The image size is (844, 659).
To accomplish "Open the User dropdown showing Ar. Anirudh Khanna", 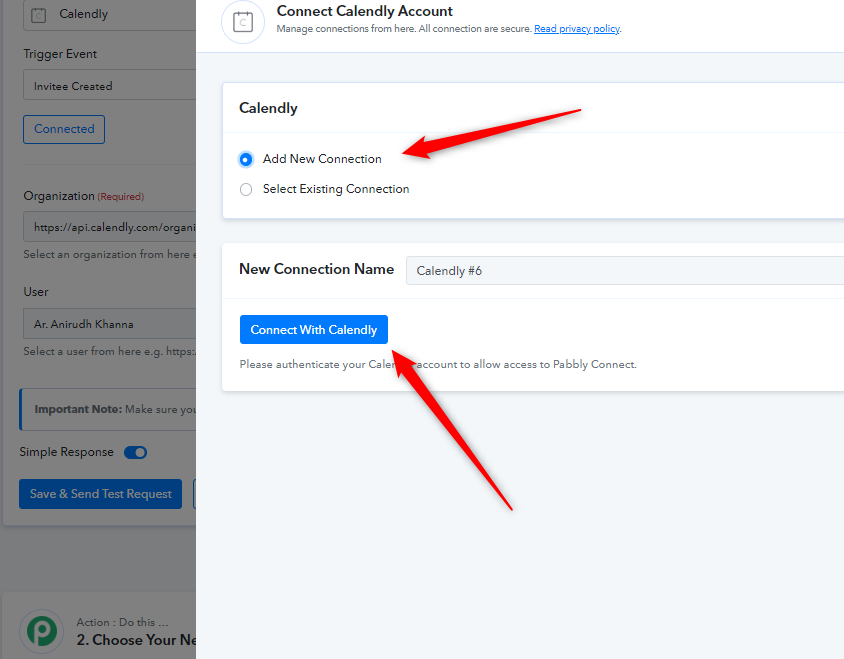I will (109, 324).
